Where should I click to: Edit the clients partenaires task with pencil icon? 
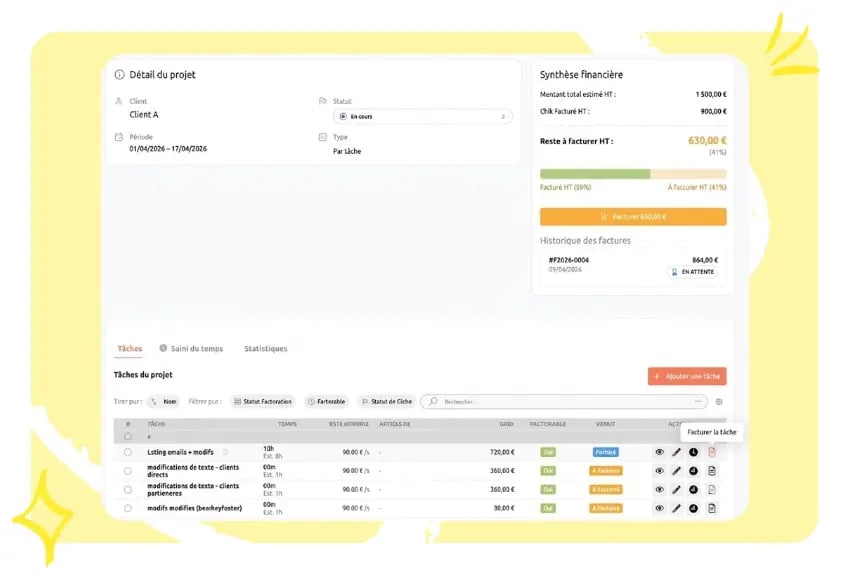[x=677, y=490]
